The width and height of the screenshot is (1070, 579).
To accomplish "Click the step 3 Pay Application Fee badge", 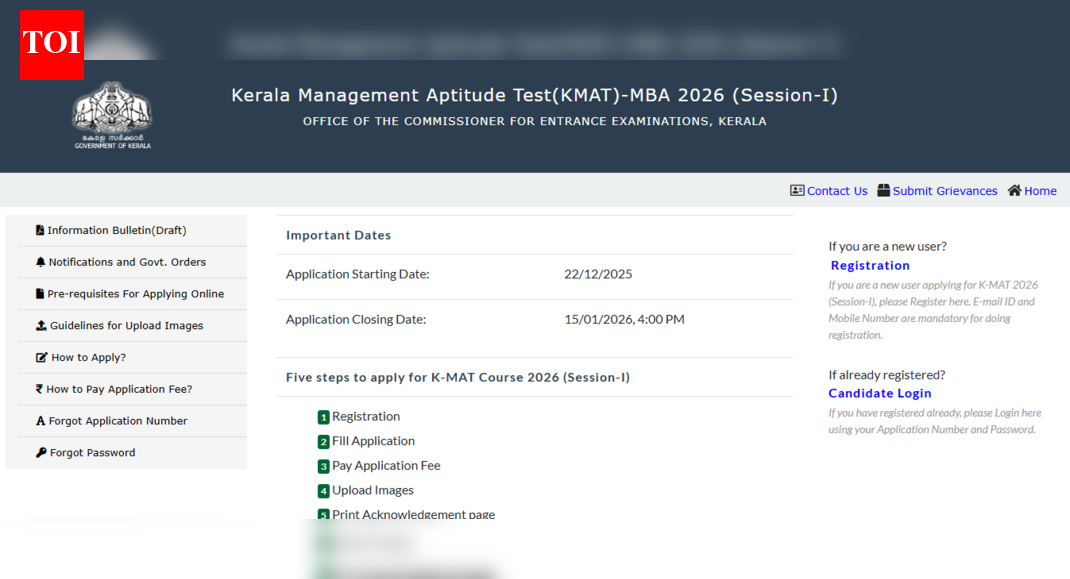I will coord(322,465).
